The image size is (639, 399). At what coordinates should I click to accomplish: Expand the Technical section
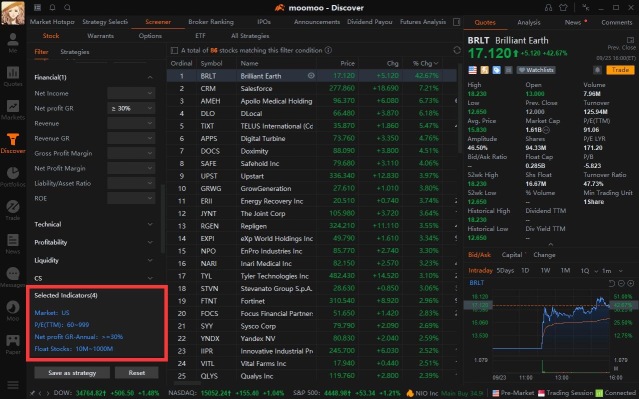point(150,224)
